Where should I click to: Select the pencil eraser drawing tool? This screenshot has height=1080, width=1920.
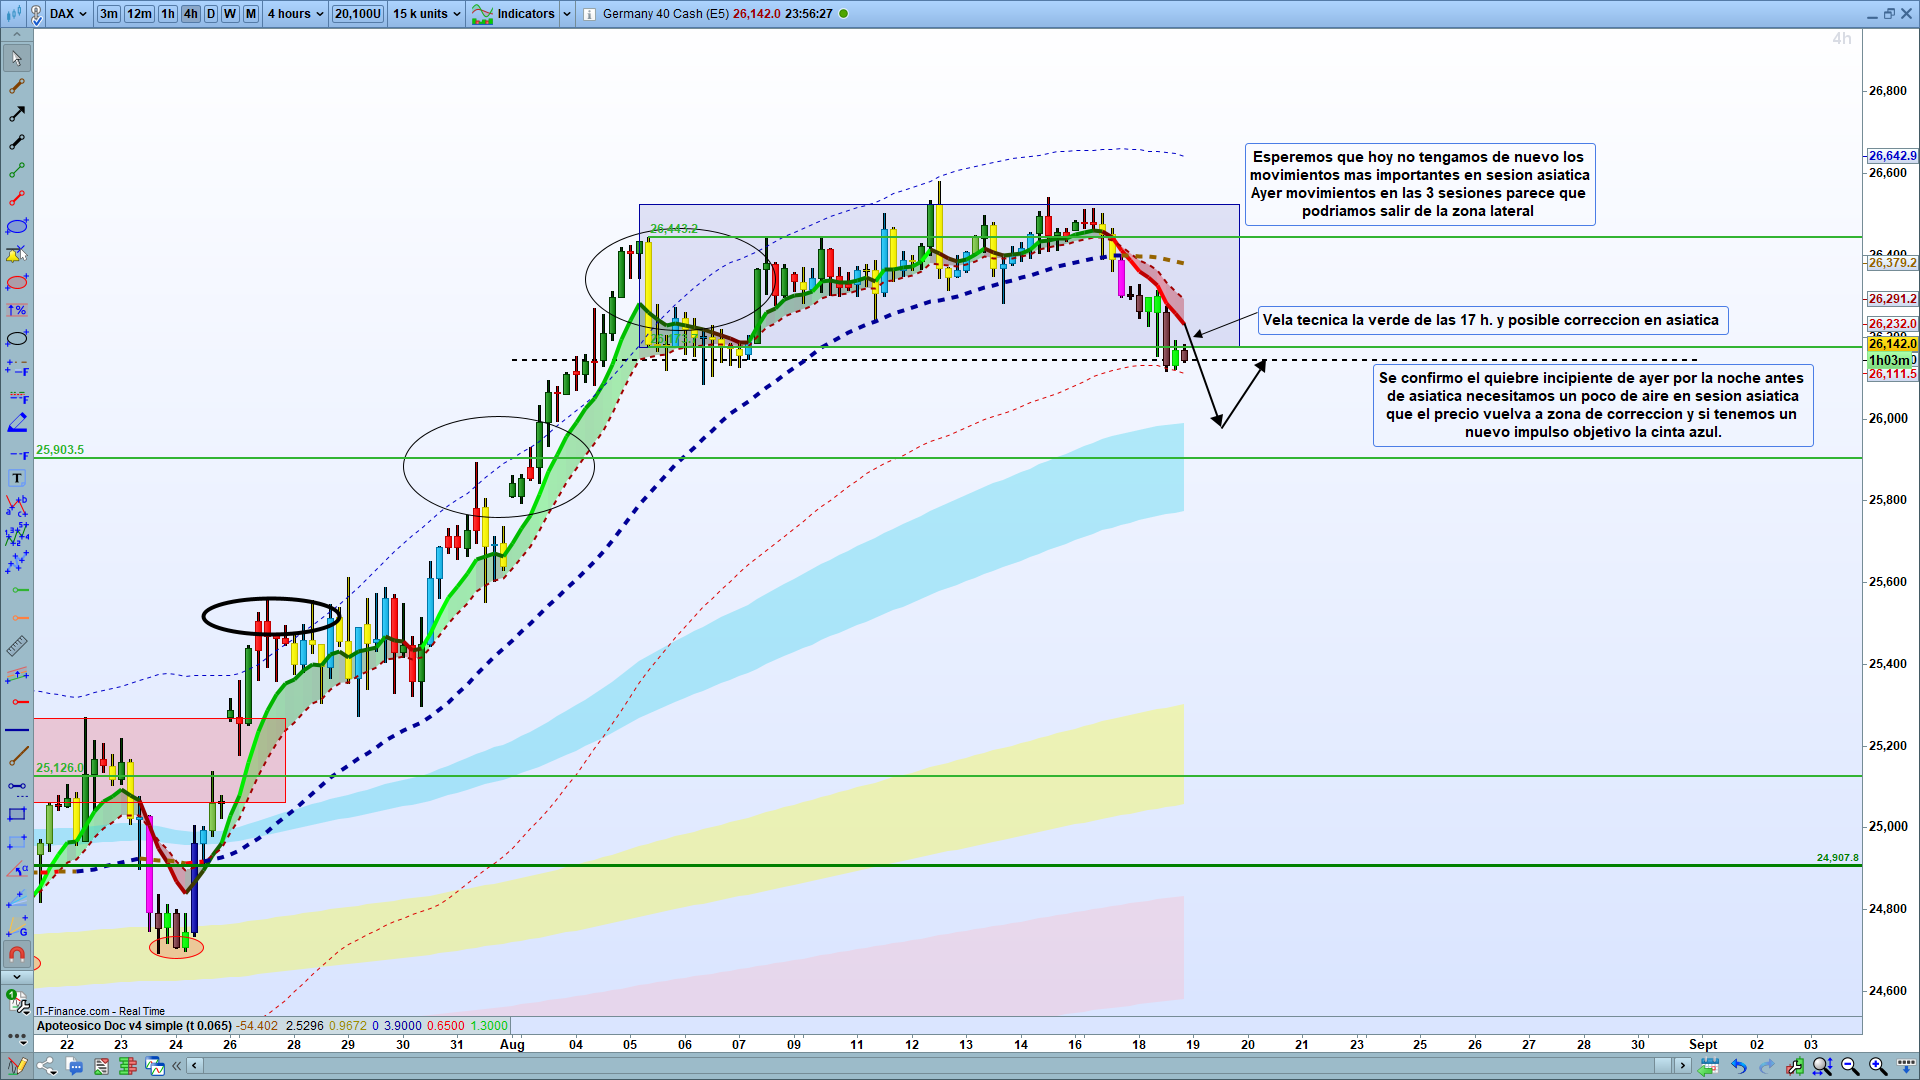tap(17, 422)
